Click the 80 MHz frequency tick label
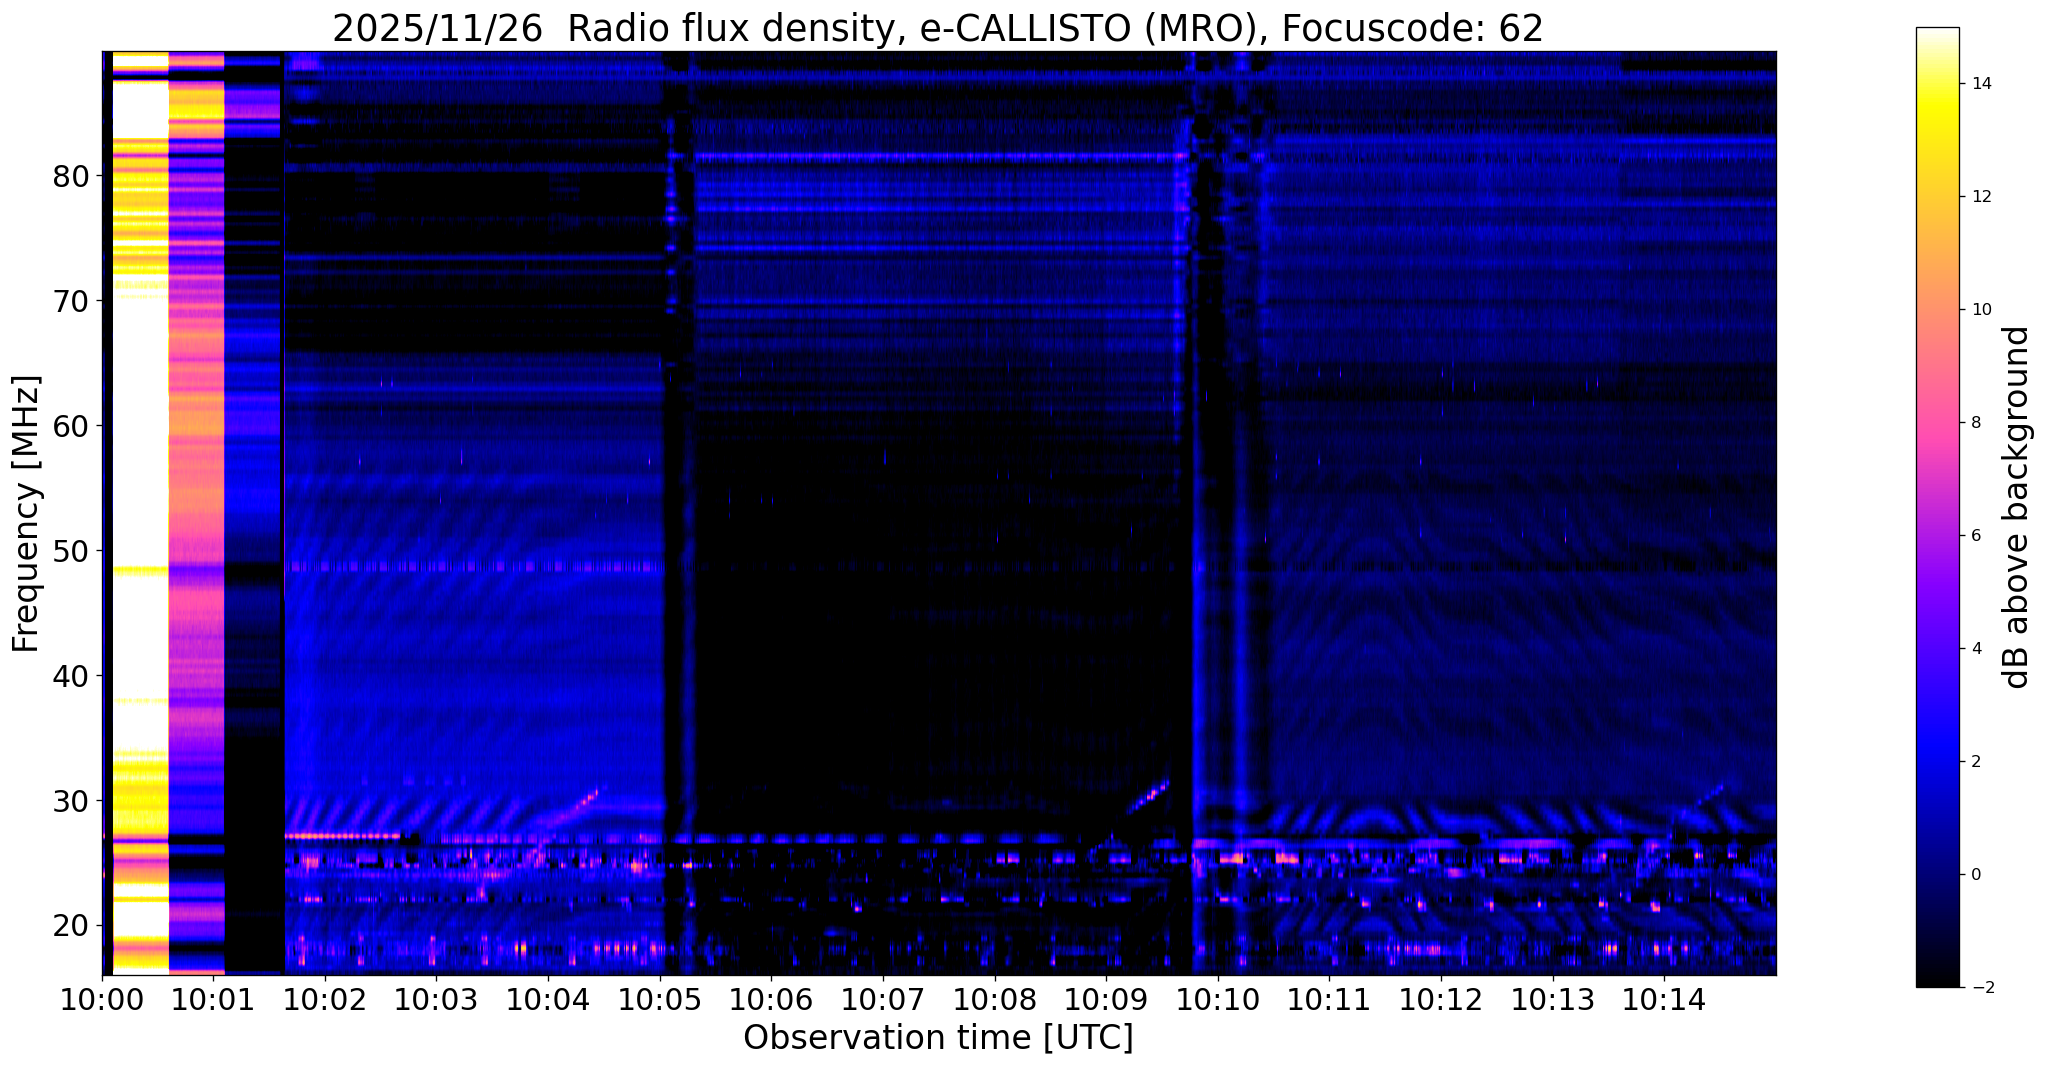Screen dimensions: 2047x1067 coord(71,176)
